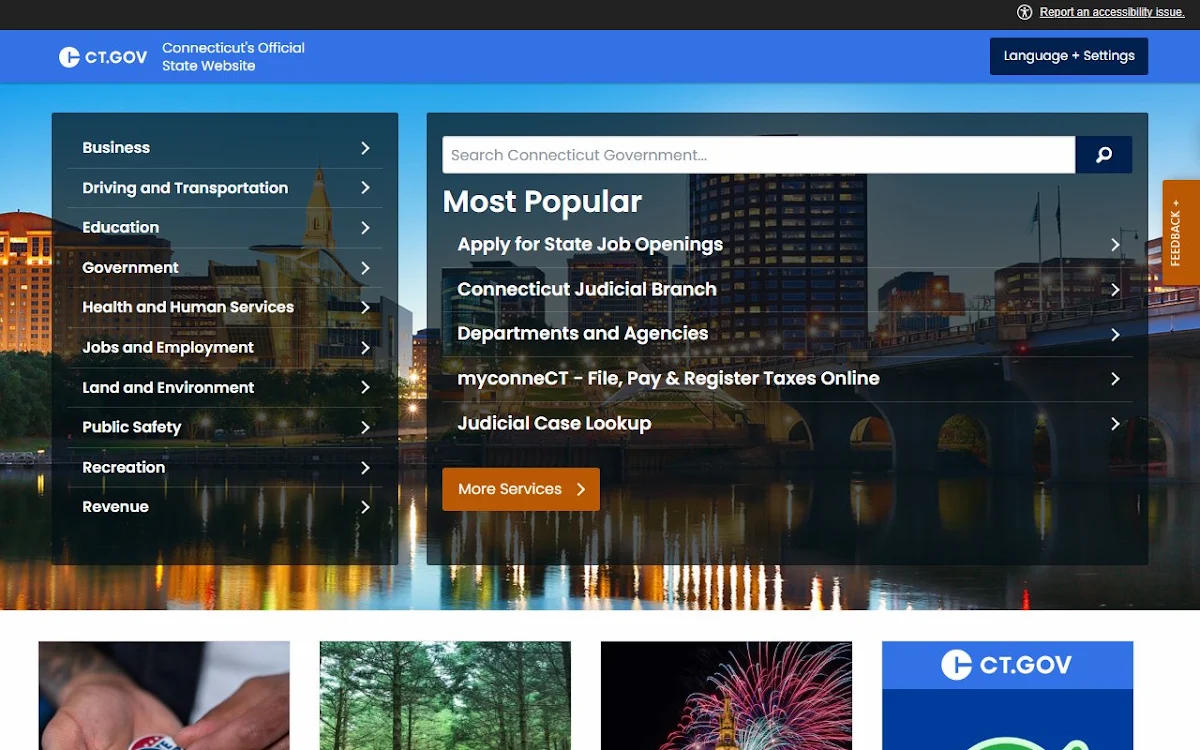Open the fireworks photo card
This screenshot has width=1200, height=750.
coord(726,696)
